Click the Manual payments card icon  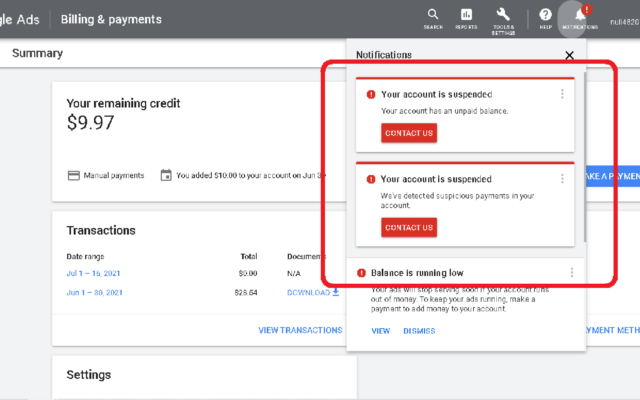[73, 176]
